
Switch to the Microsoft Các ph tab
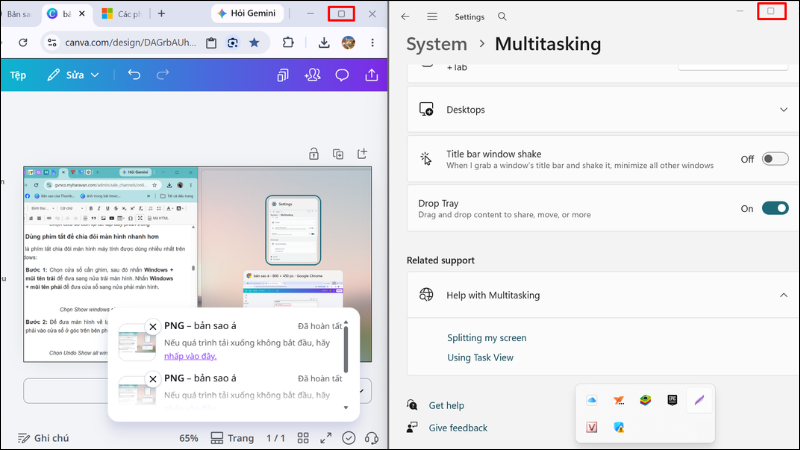click(121, 14)
